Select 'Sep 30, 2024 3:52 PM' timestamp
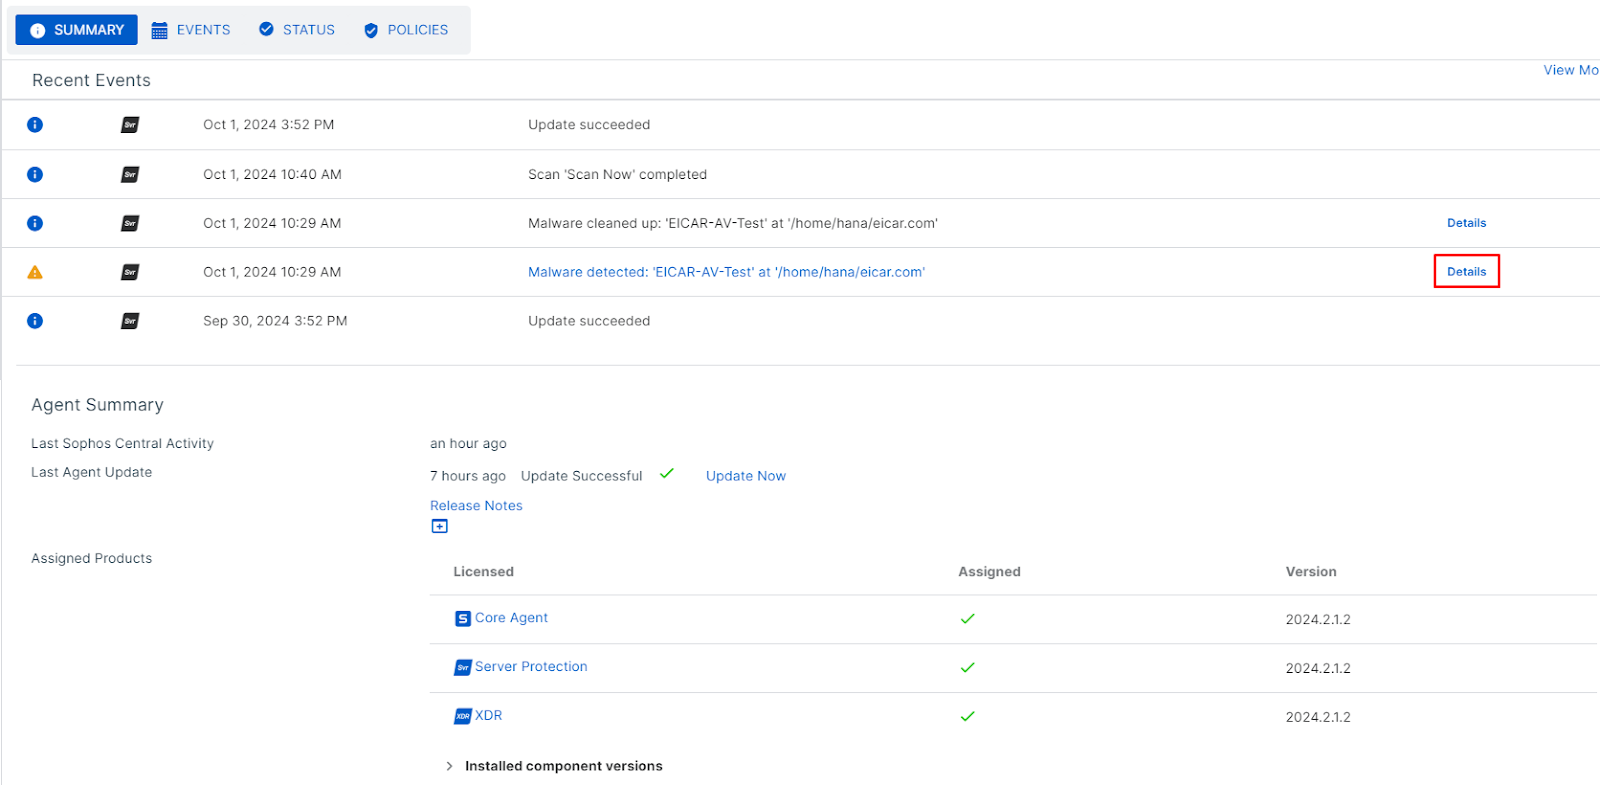The image size is (1600, 785). click(275, 321)
